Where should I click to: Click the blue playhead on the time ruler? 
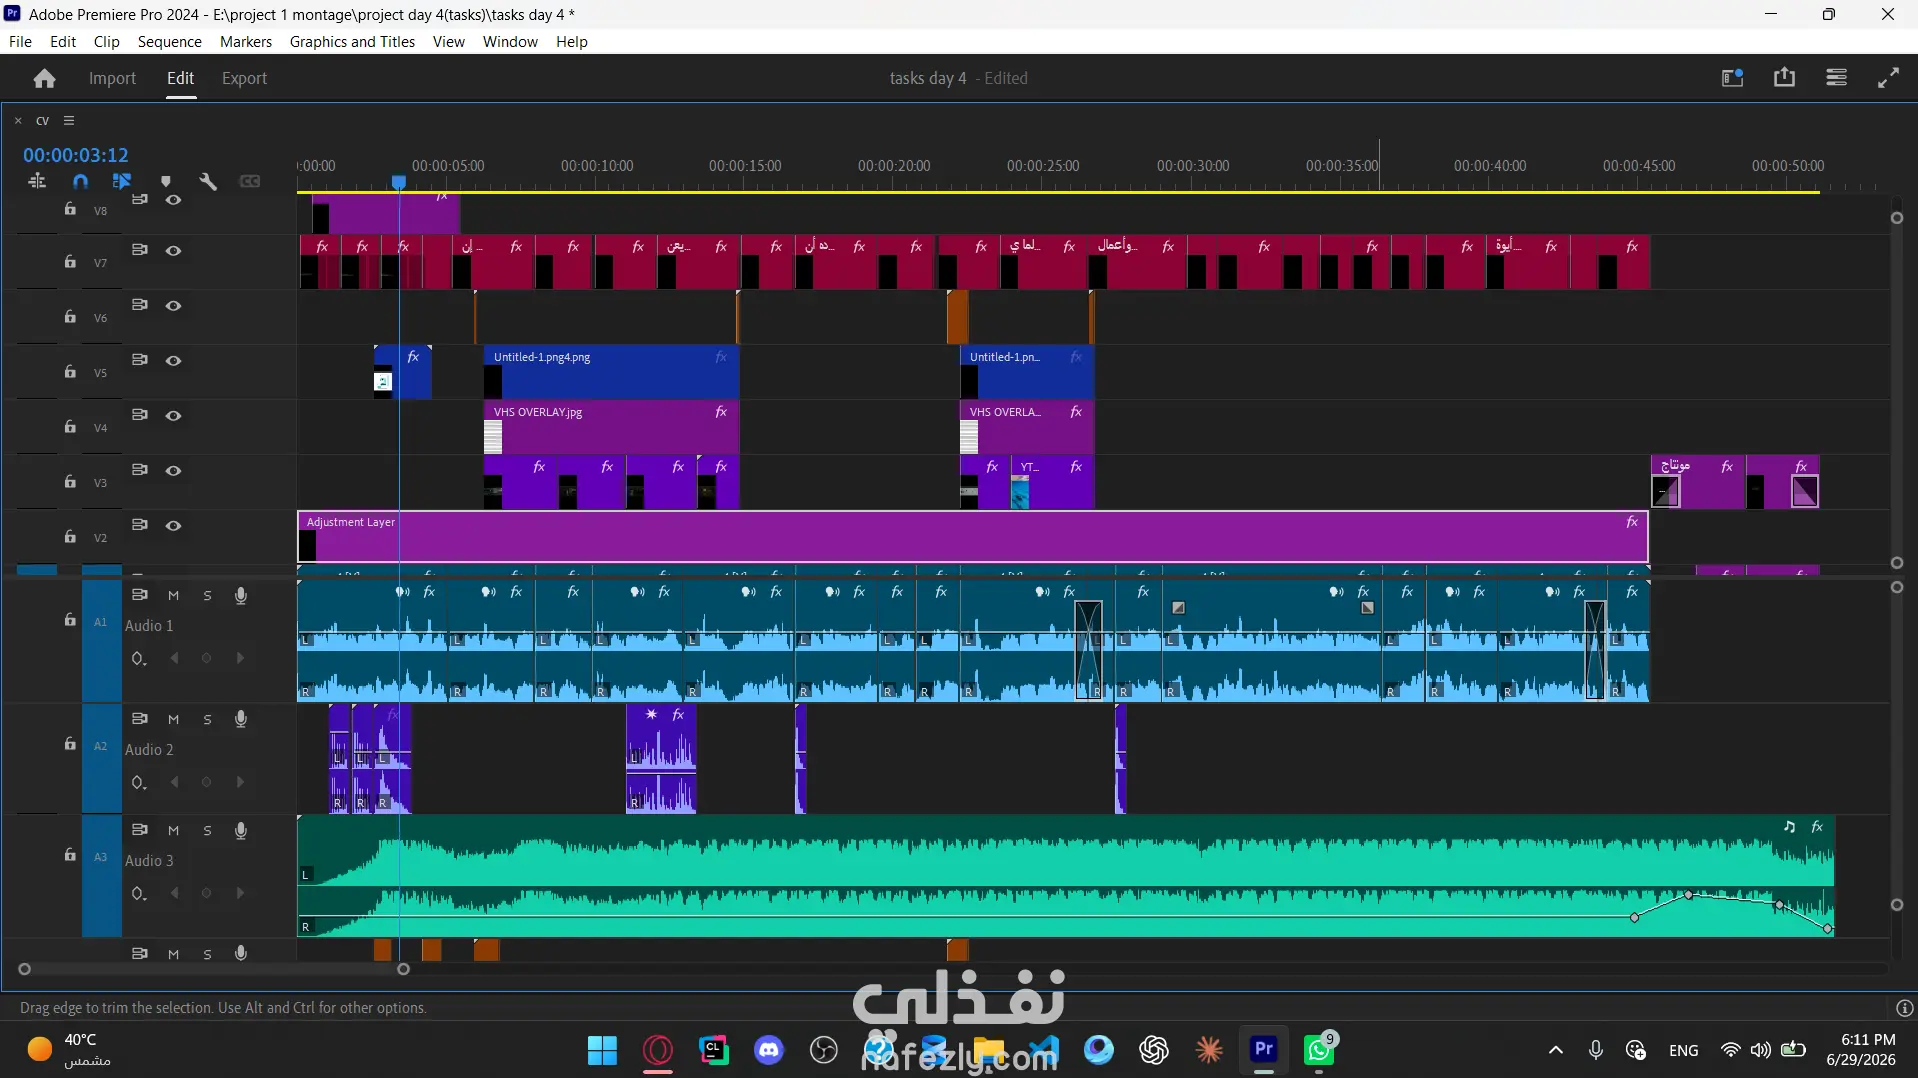[x=399, y=182]
